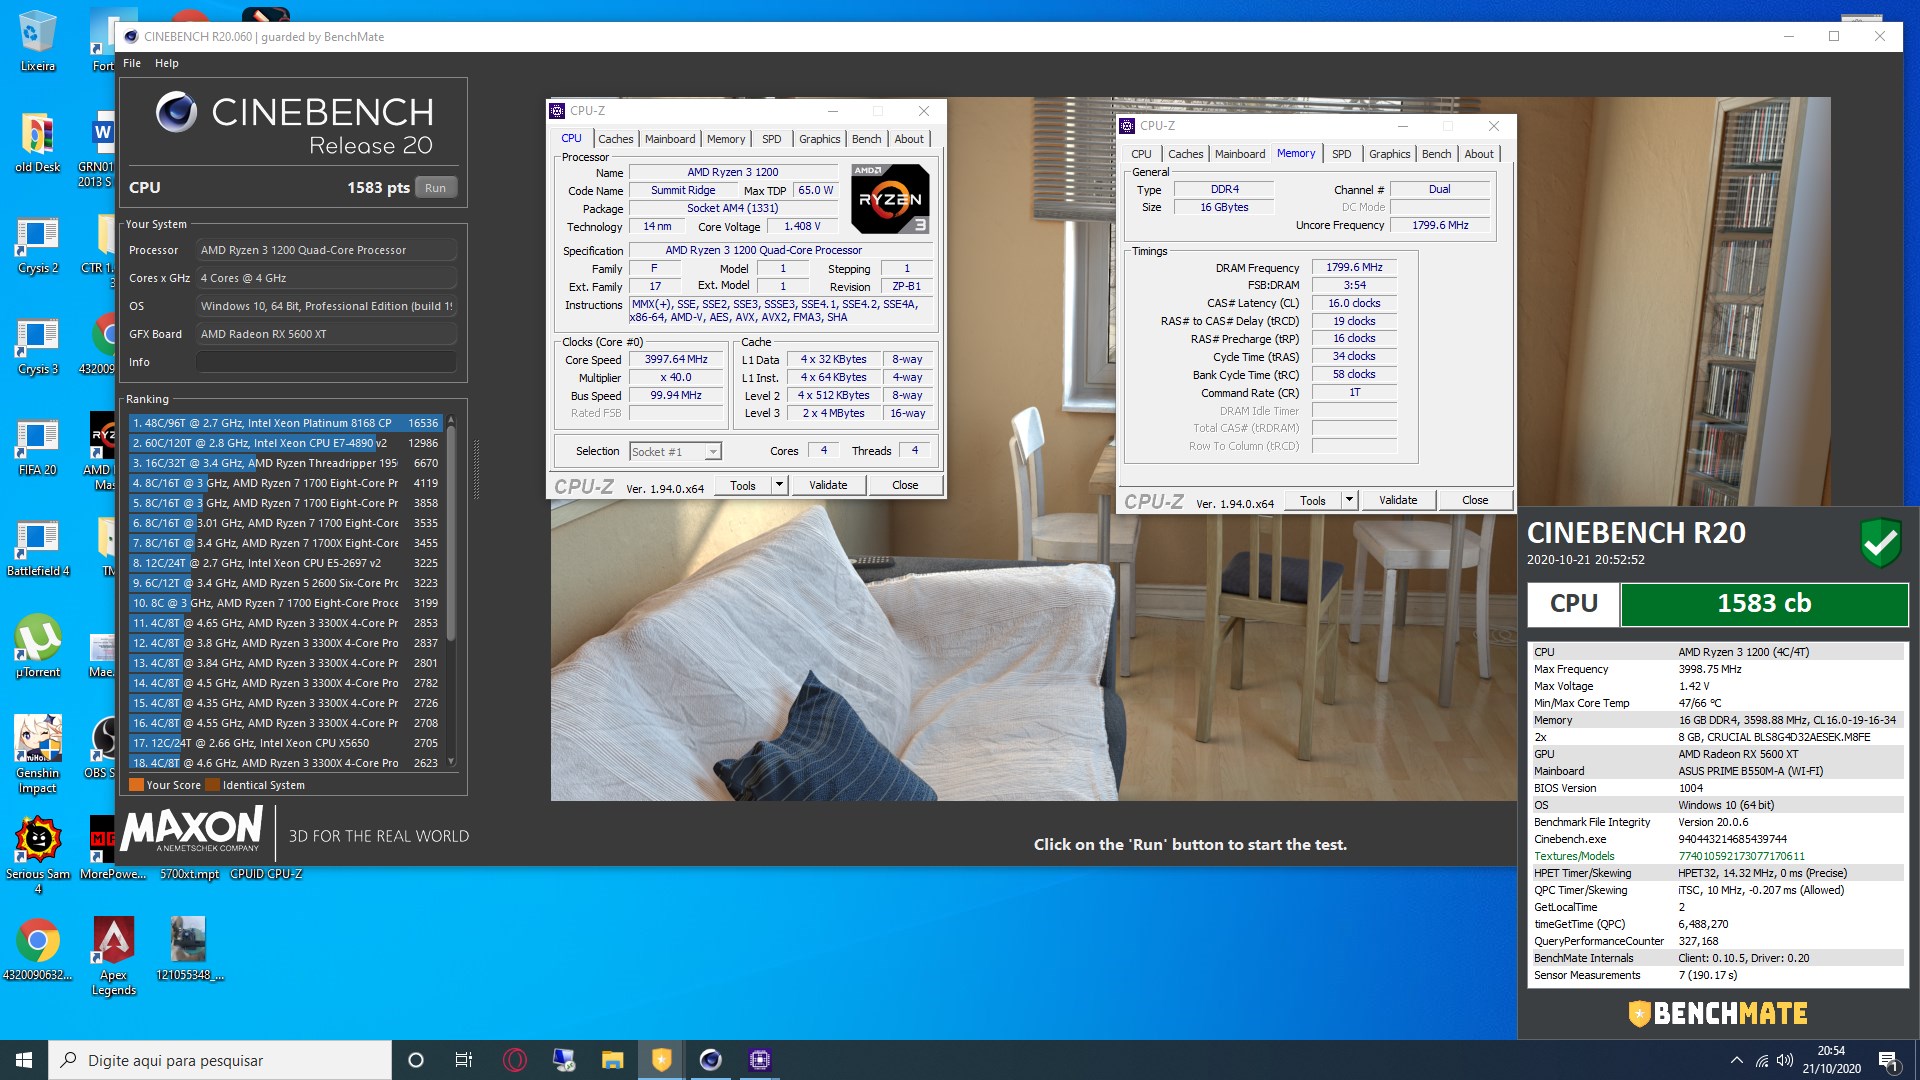Switch to Bench tab in left CPU-Z window

pos(867,139)
